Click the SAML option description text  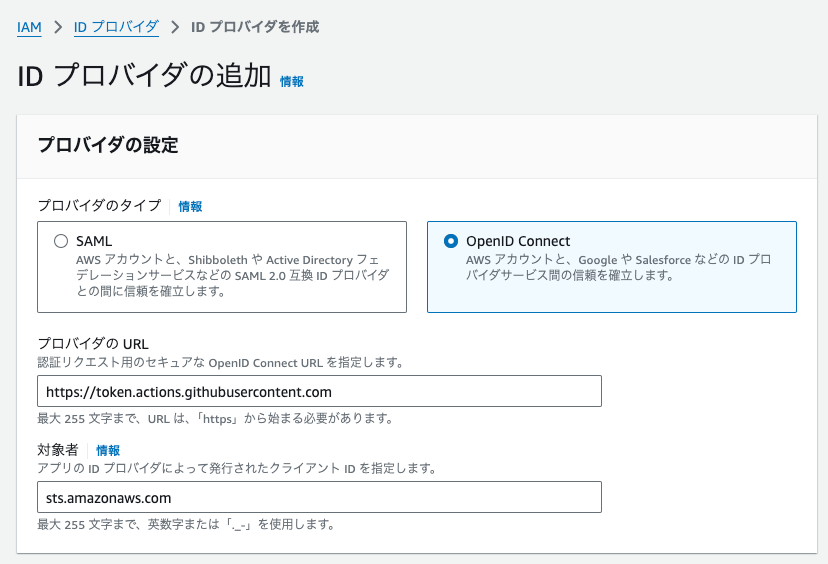[232, 275]
